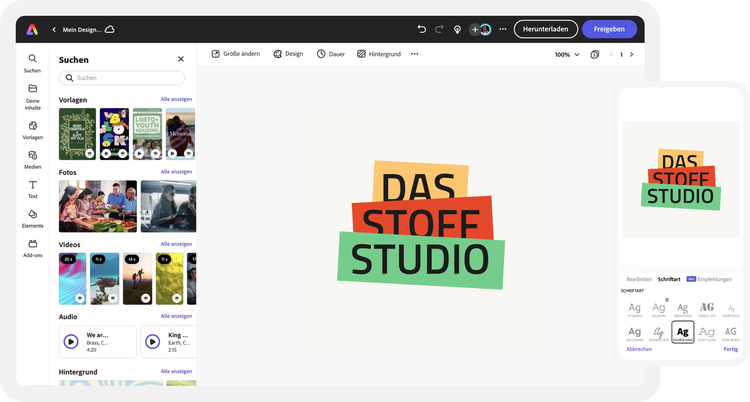Click the Adobe Express home logo
Image resolution: width=750 pixels, height=402 pixels.
[33, 30]
